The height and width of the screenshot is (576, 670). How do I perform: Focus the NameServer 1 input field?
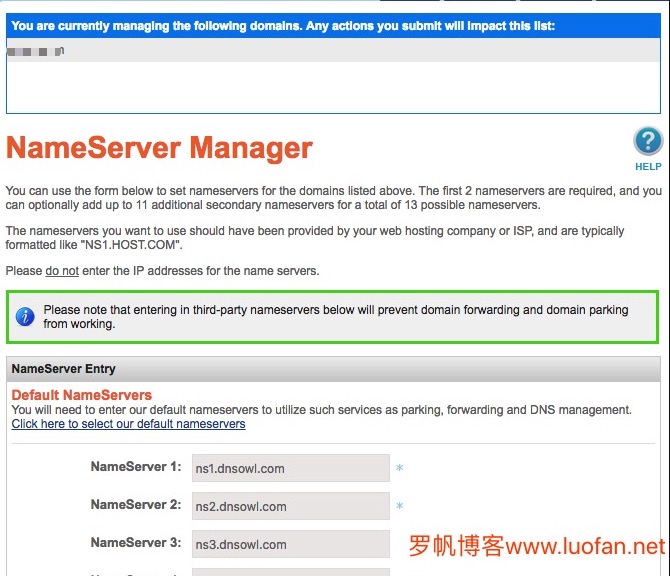291,468
